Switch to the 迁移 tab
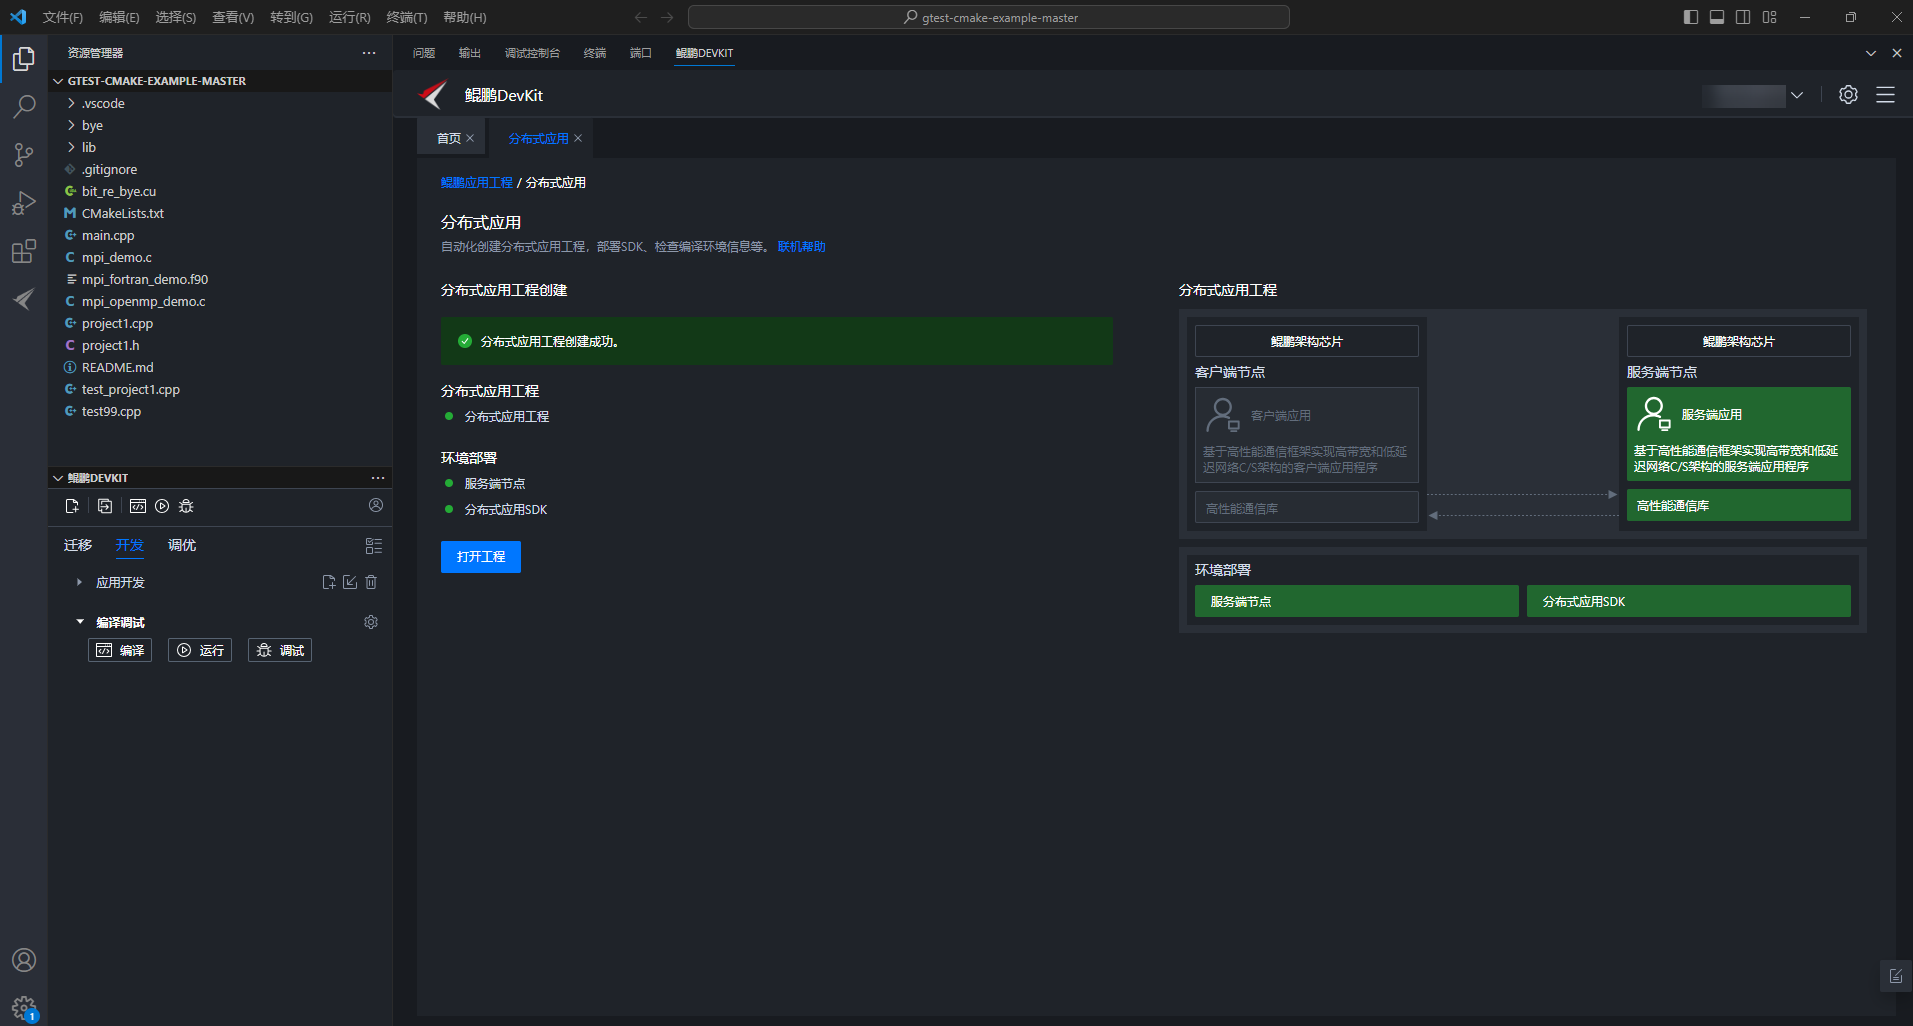The height and width of the screenshot is (1026, 1913). tap(78, 545)
